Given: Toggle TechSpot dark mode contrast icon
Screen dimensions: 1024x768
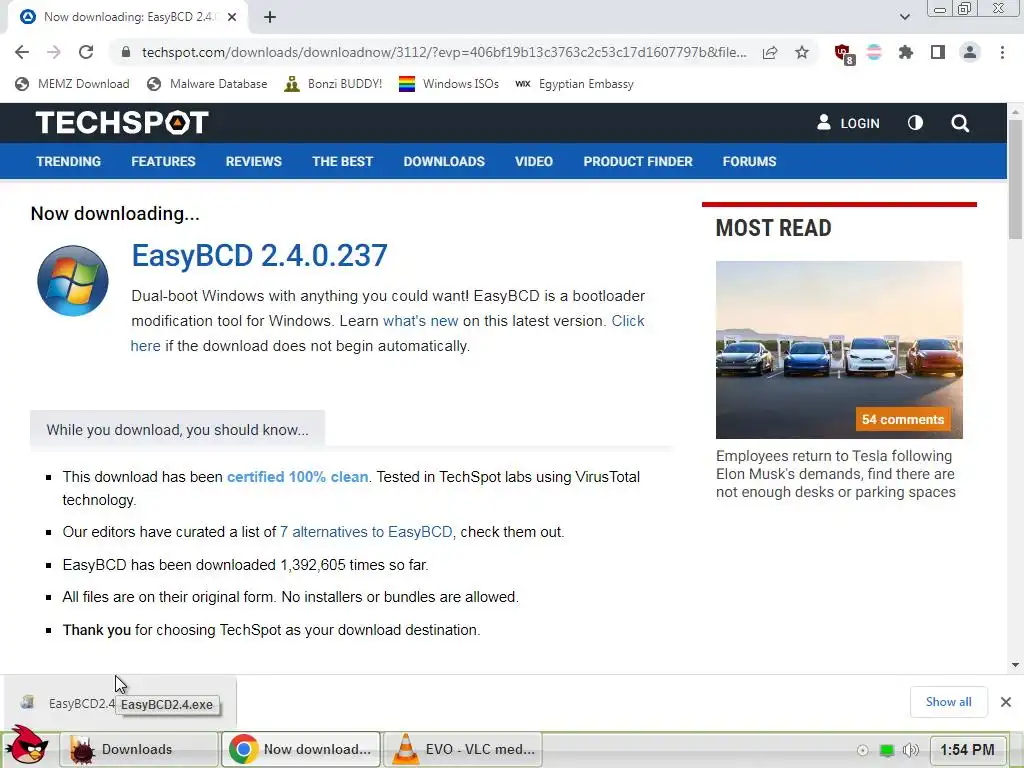Looking at the screenshot, I should (x=916, y=123).
